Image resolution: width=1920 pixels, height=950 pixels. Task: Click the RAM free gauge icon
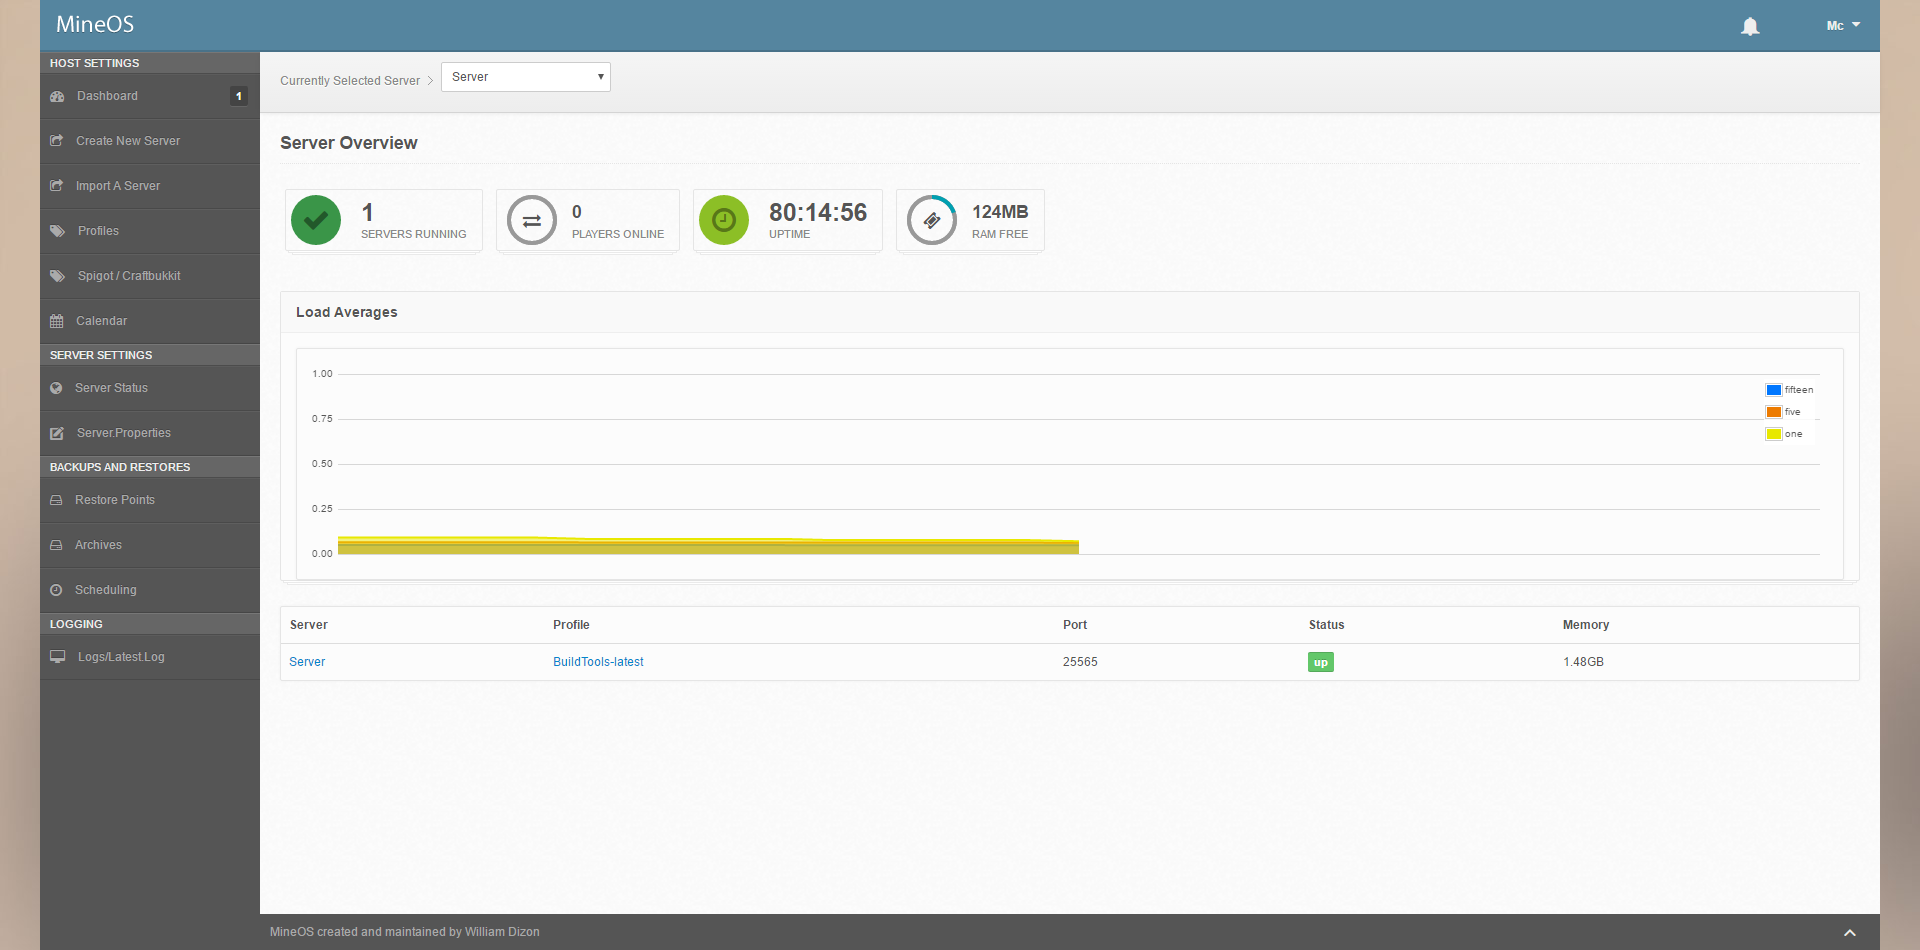point(931,220)
